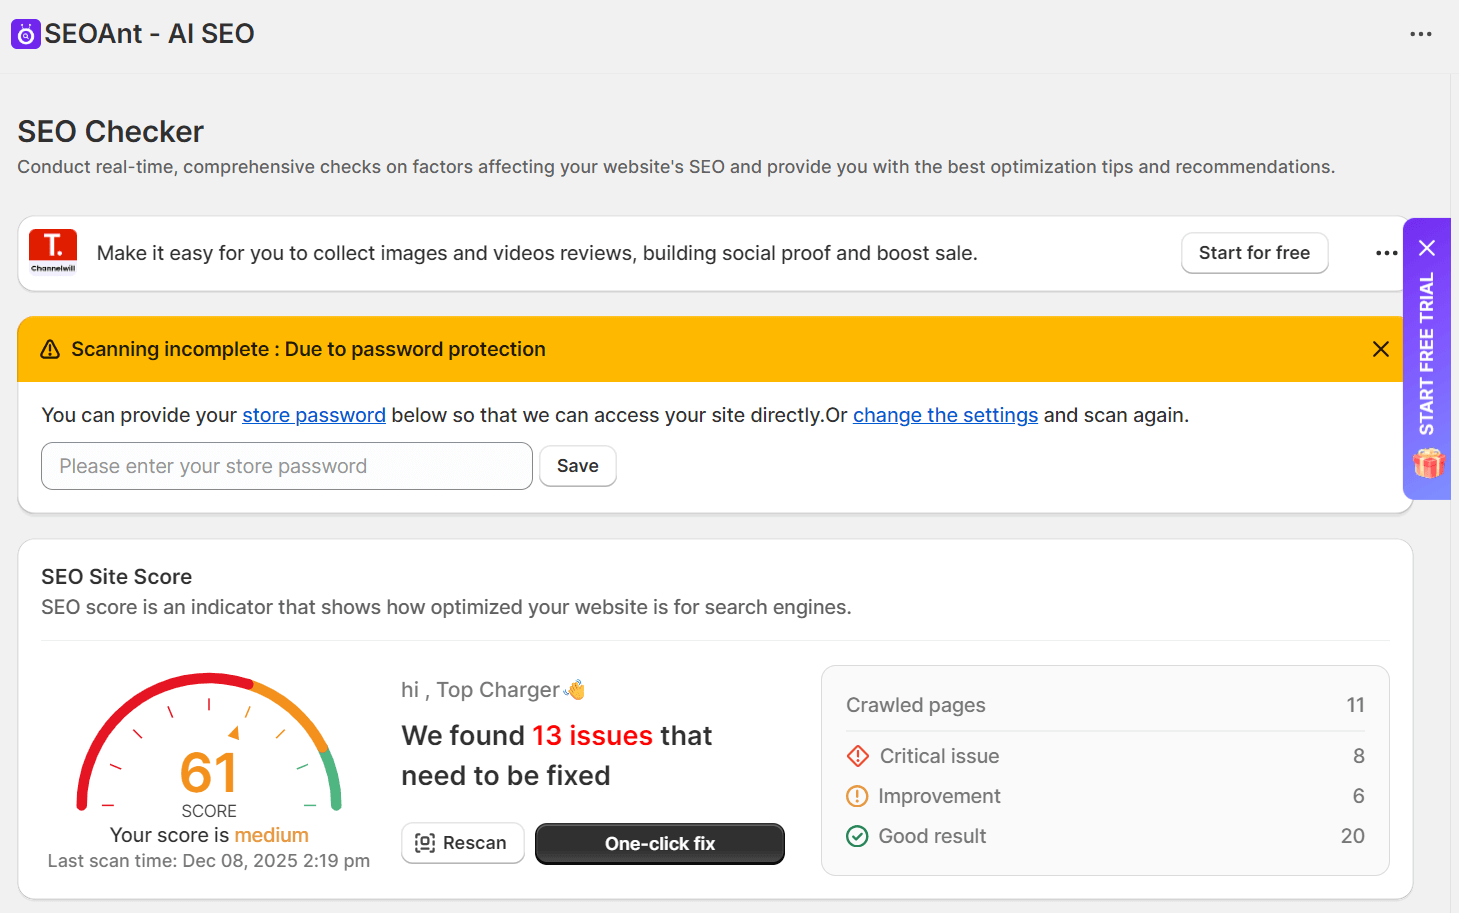Viewport: 1459px width, 913px height.
Task: Click the Channelwill logo in the promo banner
Action: (x=53, y=252)
